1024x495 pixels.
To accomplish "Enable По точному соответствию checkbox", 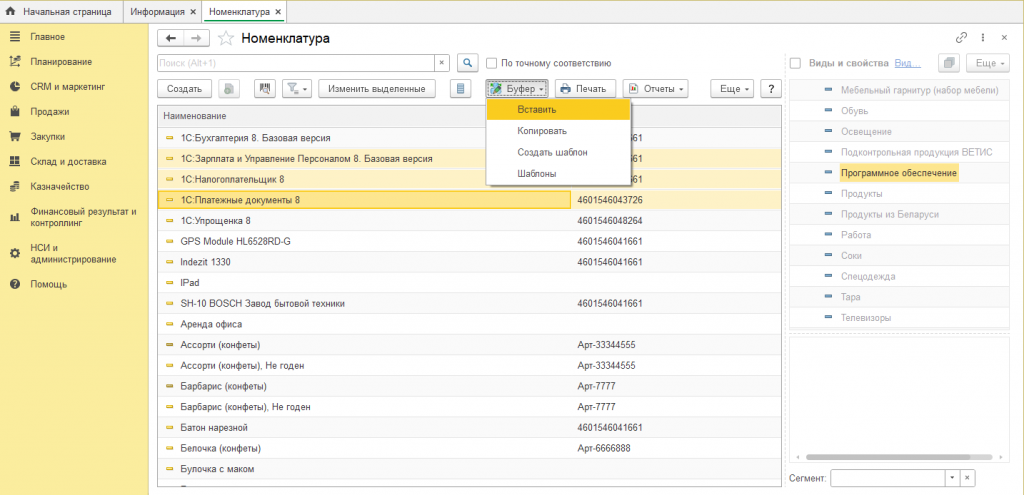I will (x=492, y=63).
